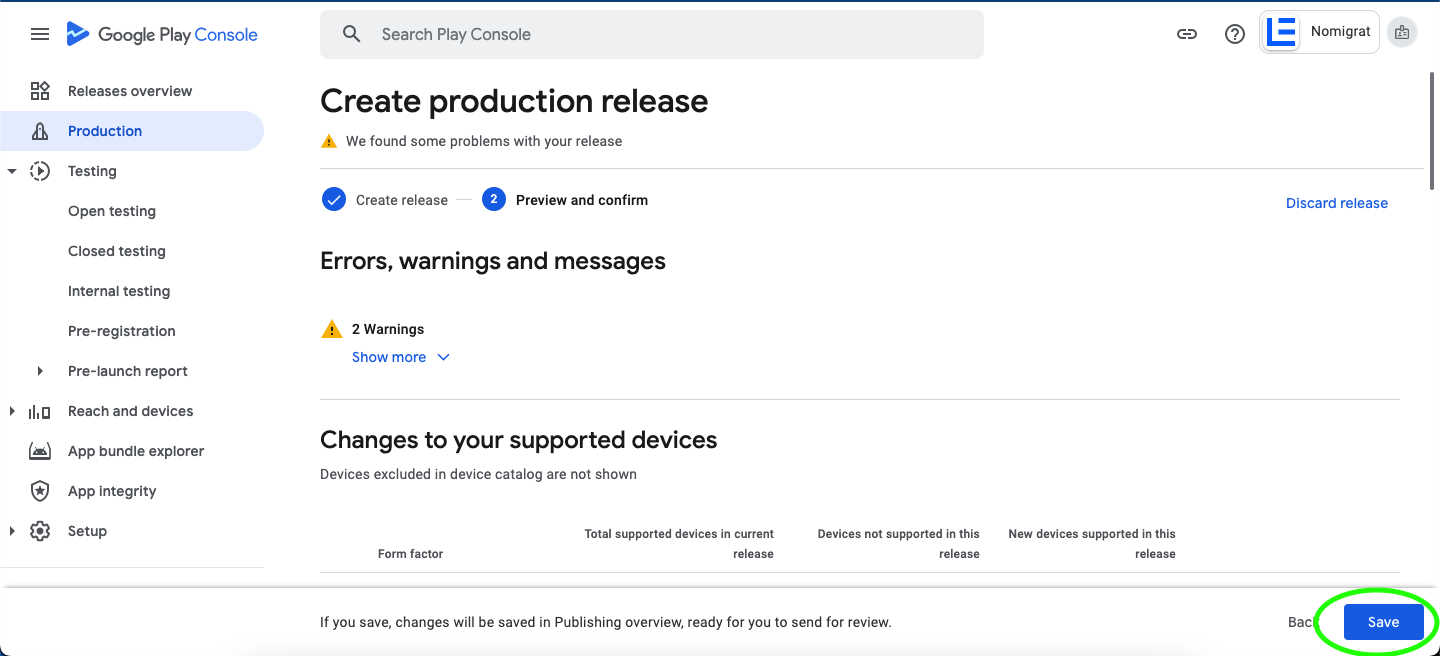Select Open testing from the sidebar
This screenshot has width=1440, height=656.
pyautogui.click(x=111, y=211)
